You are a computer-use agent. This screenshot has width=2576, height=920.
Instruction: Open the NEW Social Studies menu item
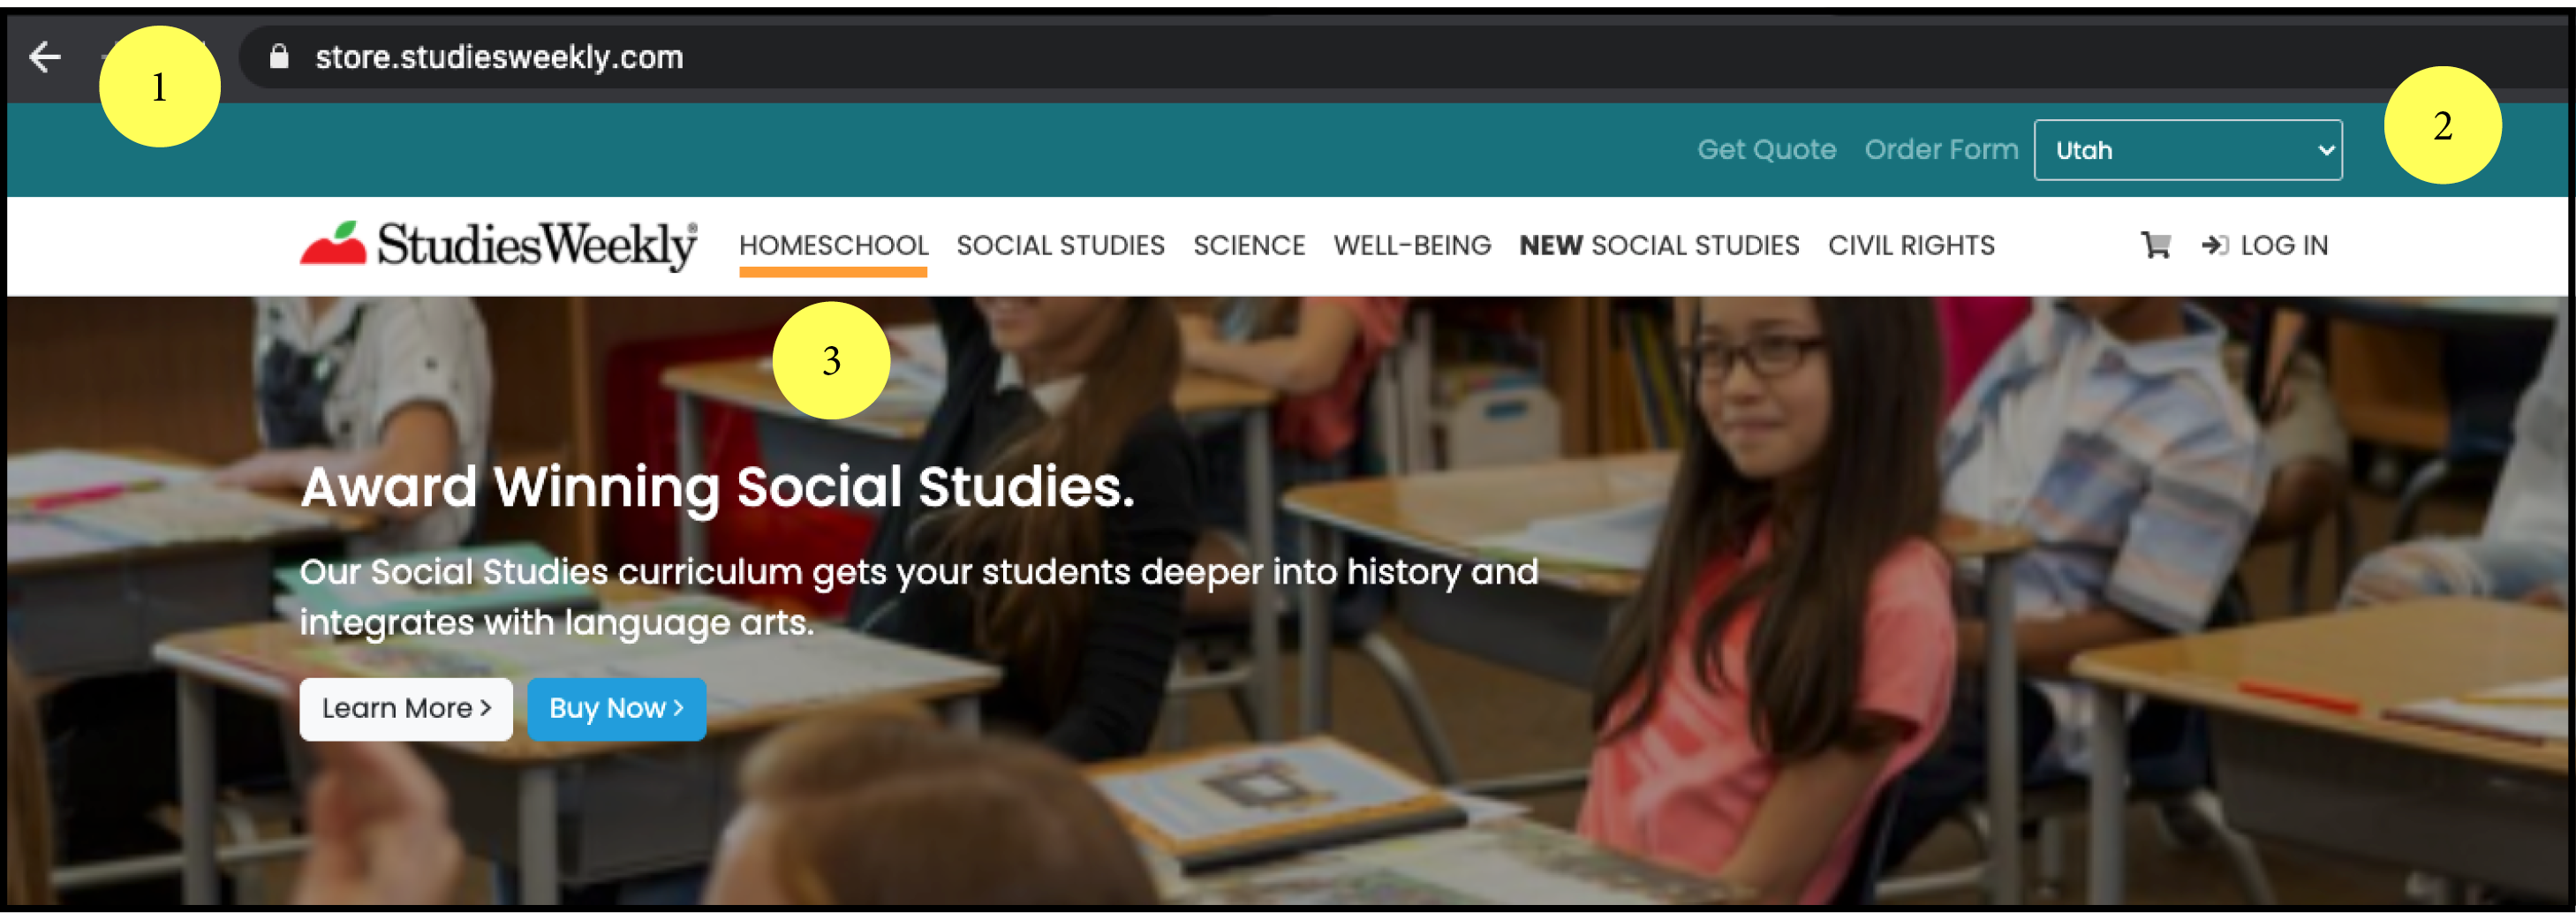click(1659, 245)
